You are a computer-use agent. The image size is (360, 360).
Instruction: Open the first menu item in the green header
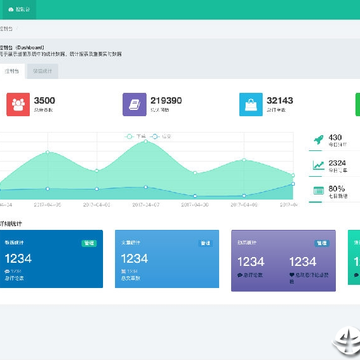point(18,9)
